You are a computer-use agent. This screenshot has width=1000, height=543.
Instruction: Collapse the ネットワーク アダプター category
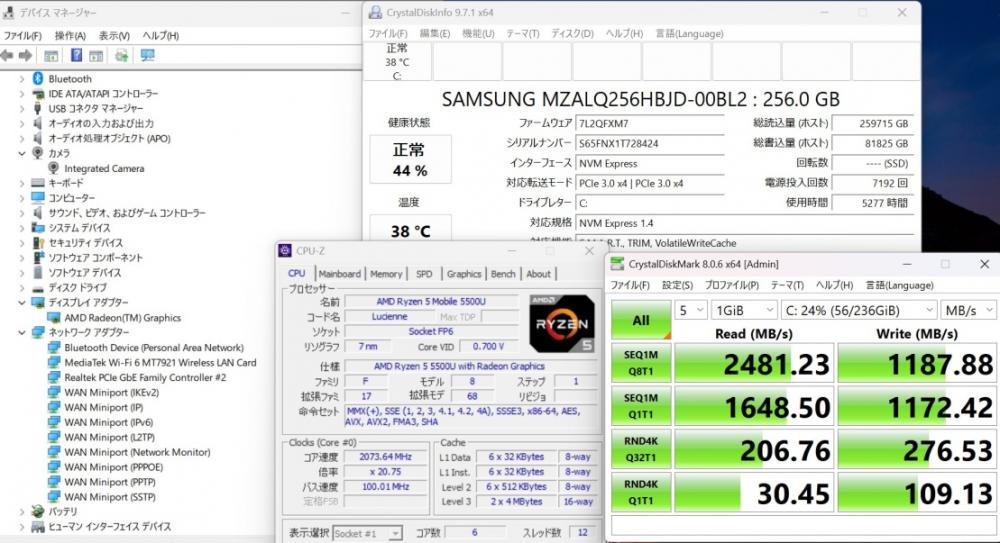point(22,332)
